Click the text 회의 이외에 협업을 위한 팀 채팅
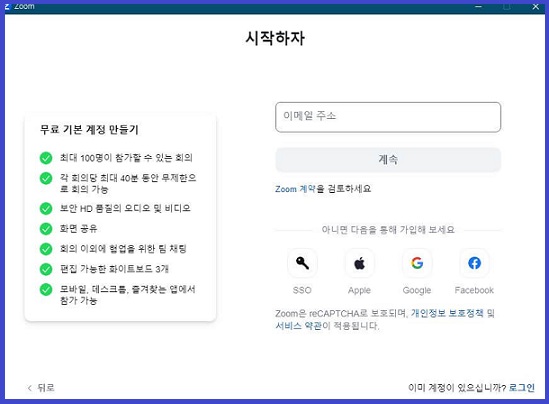This screenshot has width=549, height=404. [123, 249]
